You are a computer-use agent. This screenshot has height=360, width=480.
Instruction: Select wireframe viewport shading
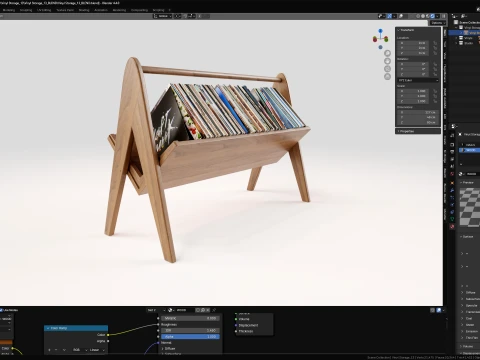(x=418, y=16)
